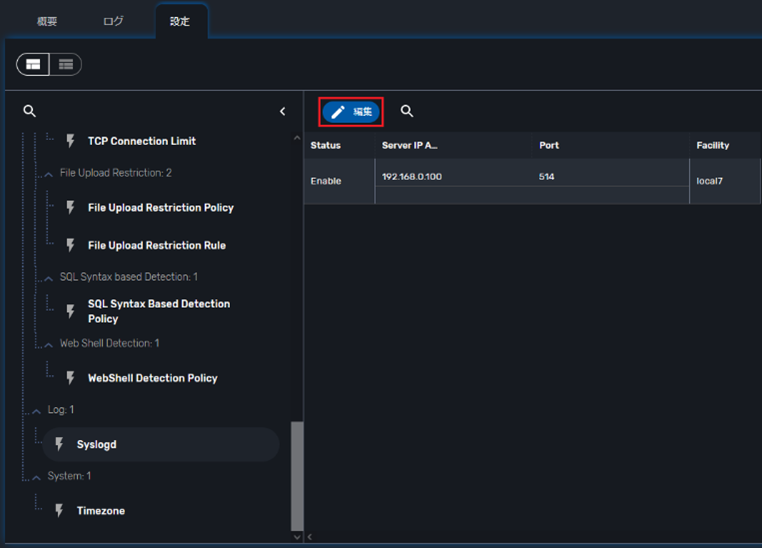
Task: Switch to list layout view toggle
Action: point(66,64)
